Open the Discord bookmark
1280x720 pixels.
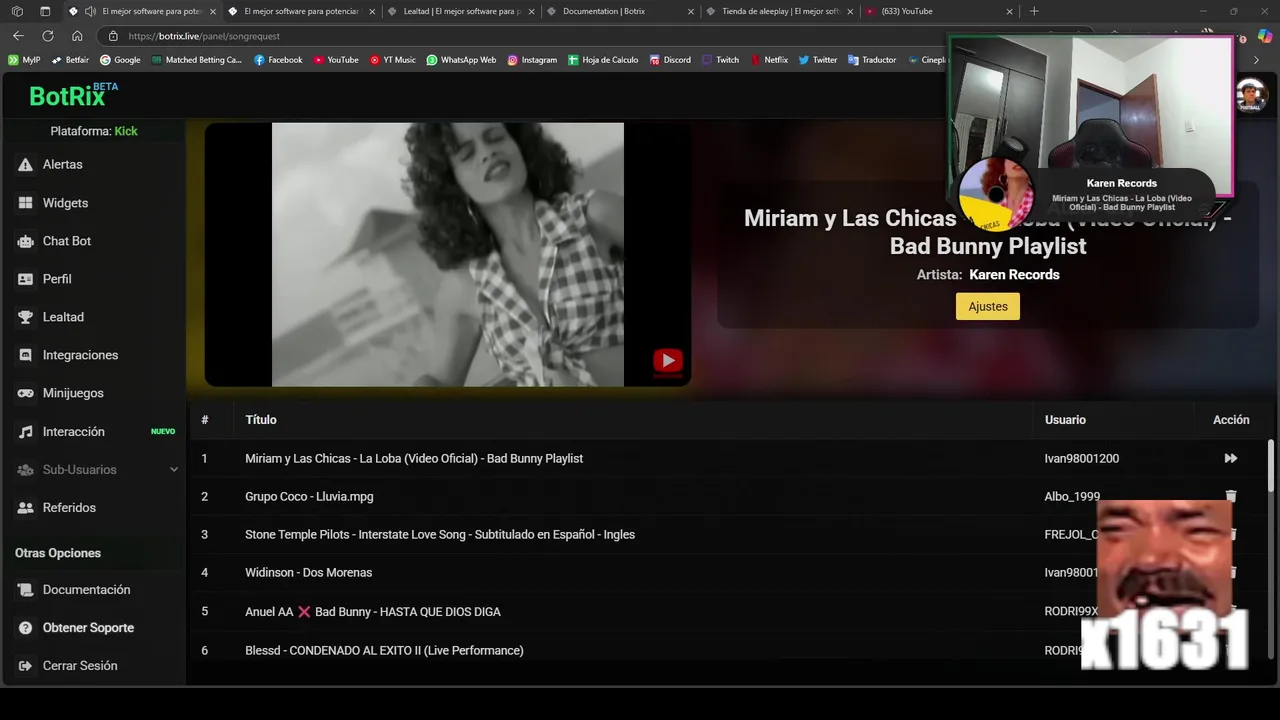tap(670, 60)
